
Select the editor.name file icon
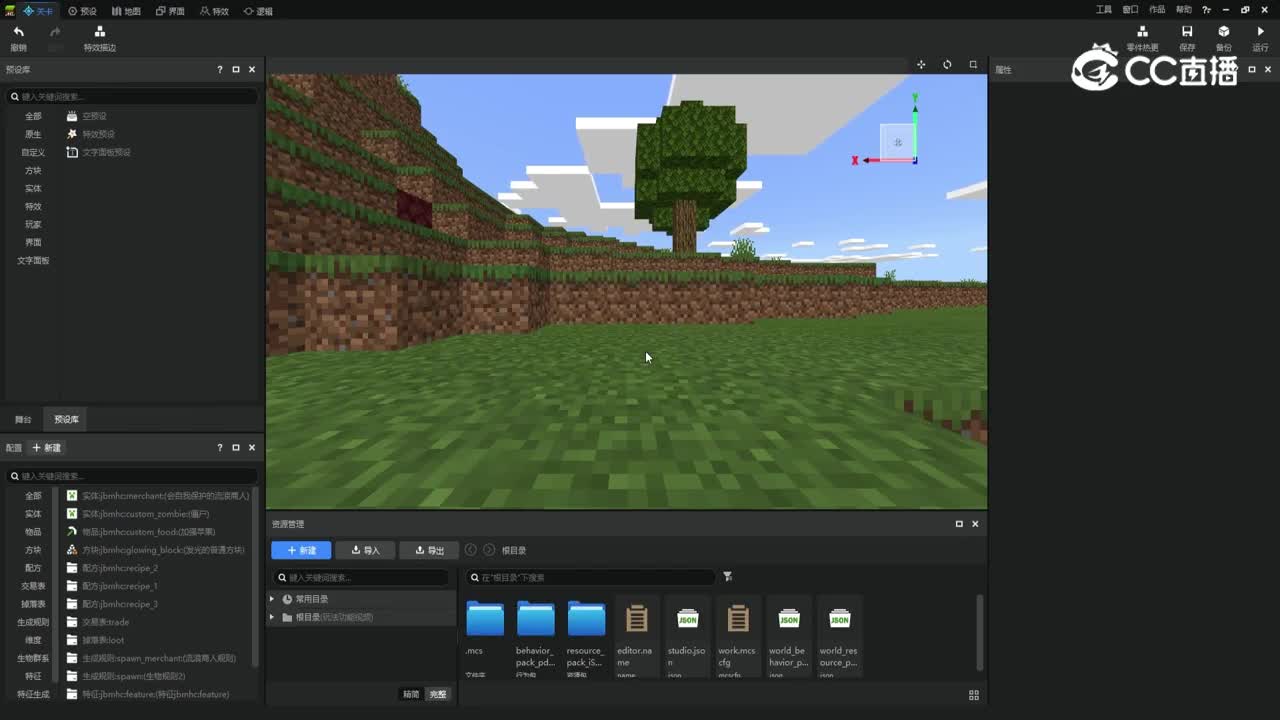637,619
